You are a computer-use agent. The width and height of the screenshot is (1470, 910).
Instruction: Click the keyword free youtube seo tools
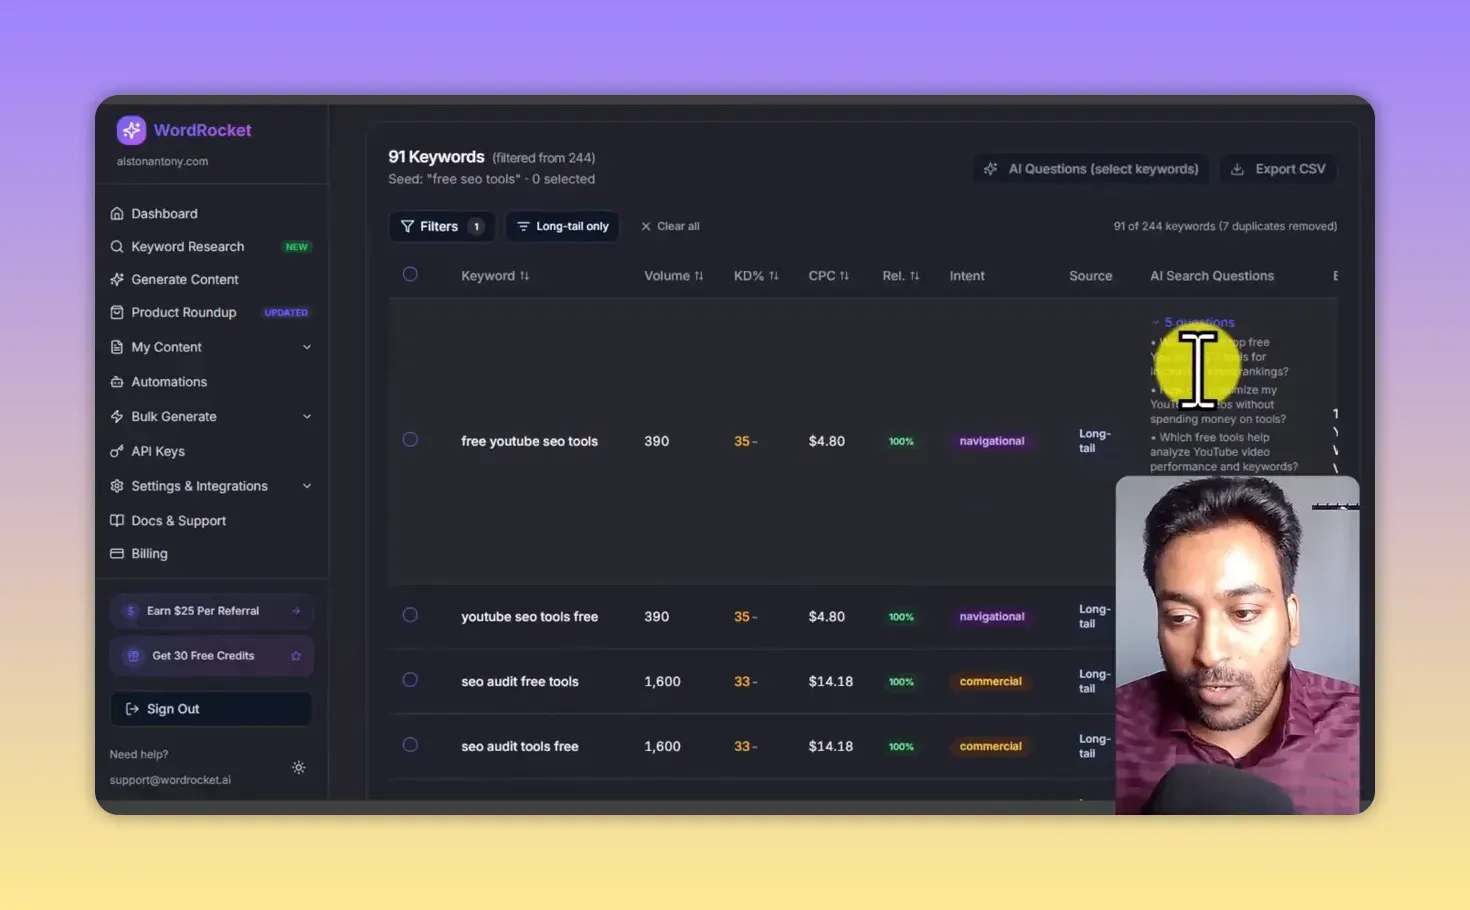(529, 441)
